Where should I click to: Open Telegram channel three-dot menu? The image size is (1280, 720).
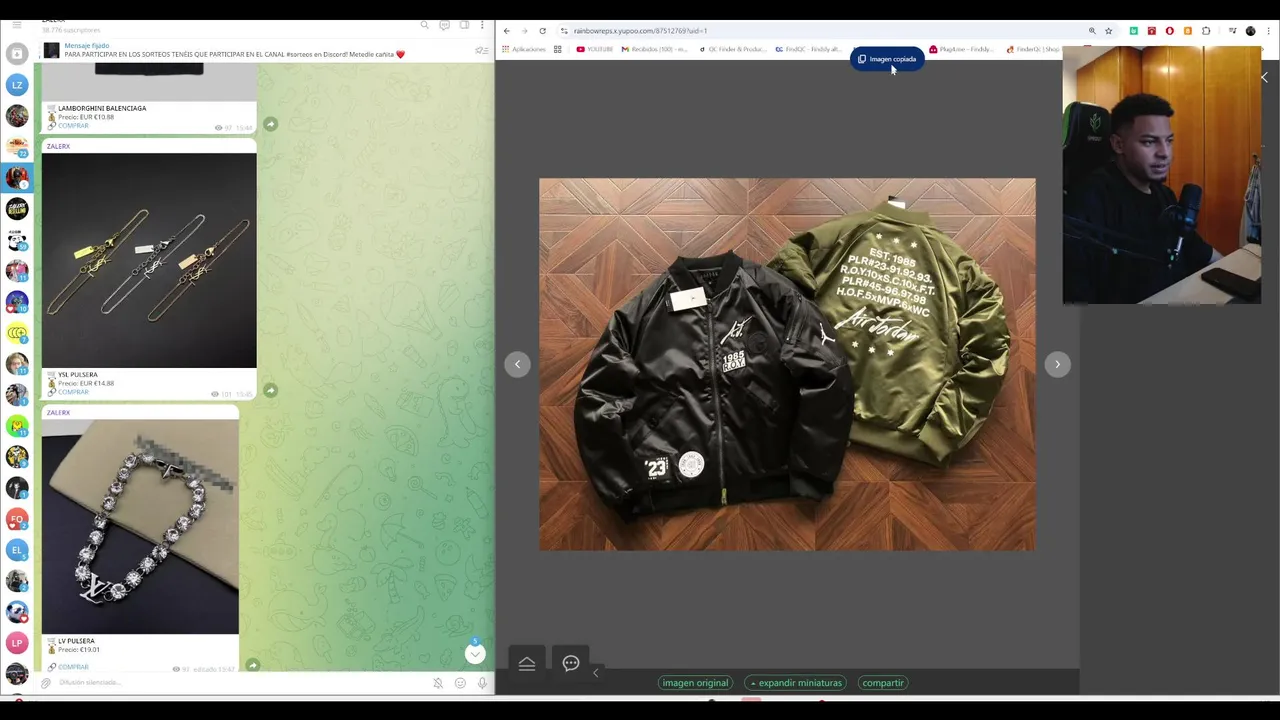coord(483,25)
